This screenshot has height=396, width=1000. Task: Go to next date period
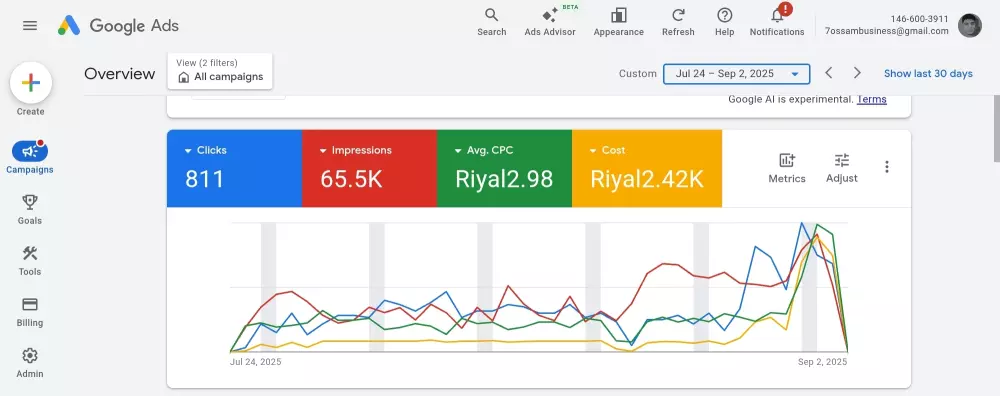point(857,73)
